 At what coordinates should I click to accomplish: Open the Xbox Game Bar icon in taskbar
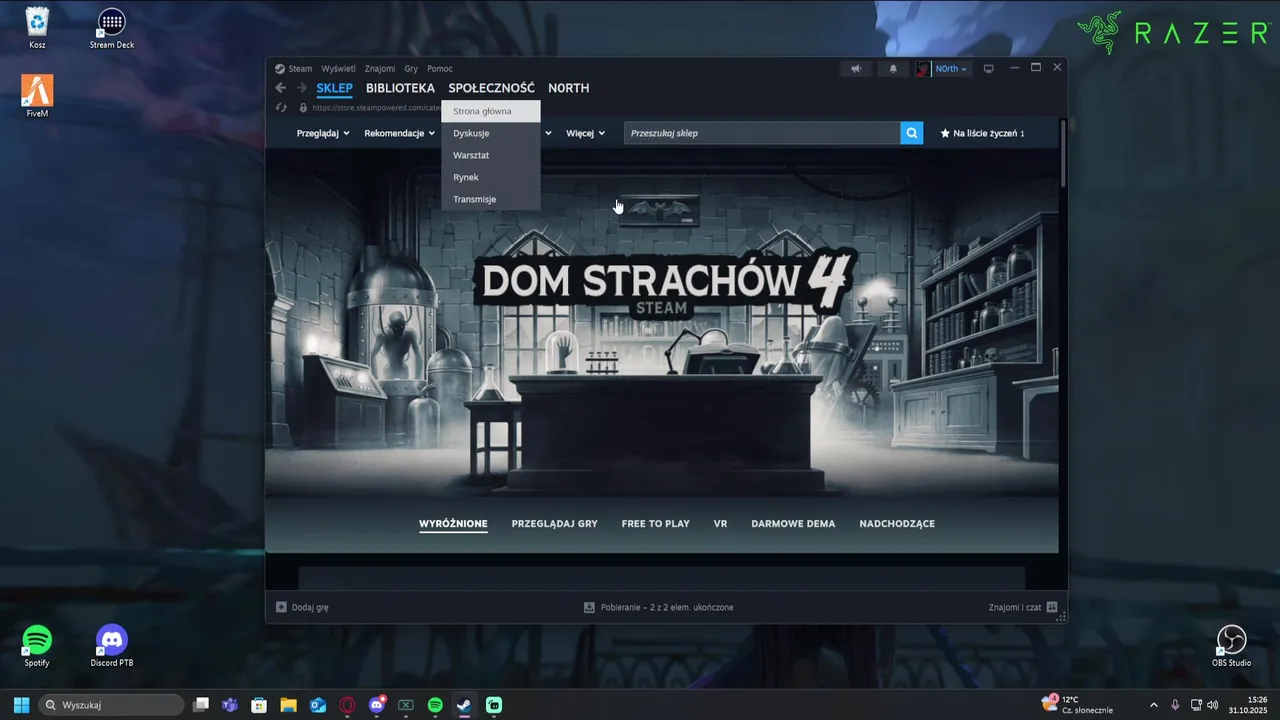click(x=406, y=705)
